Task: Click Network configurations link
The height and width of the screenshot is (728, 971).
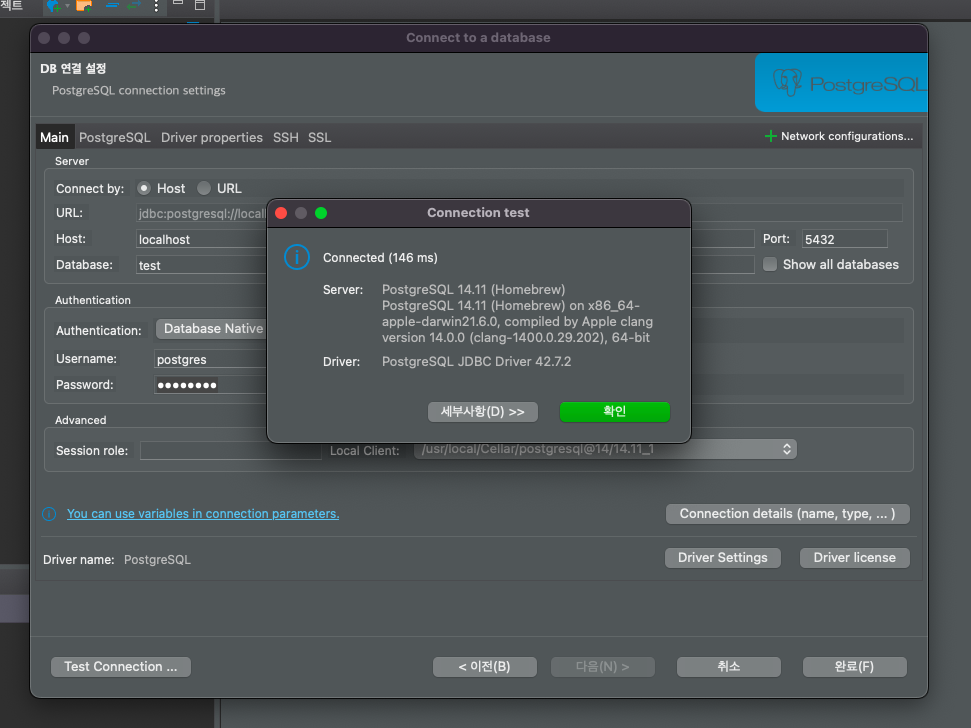Action: pos(847,136)
